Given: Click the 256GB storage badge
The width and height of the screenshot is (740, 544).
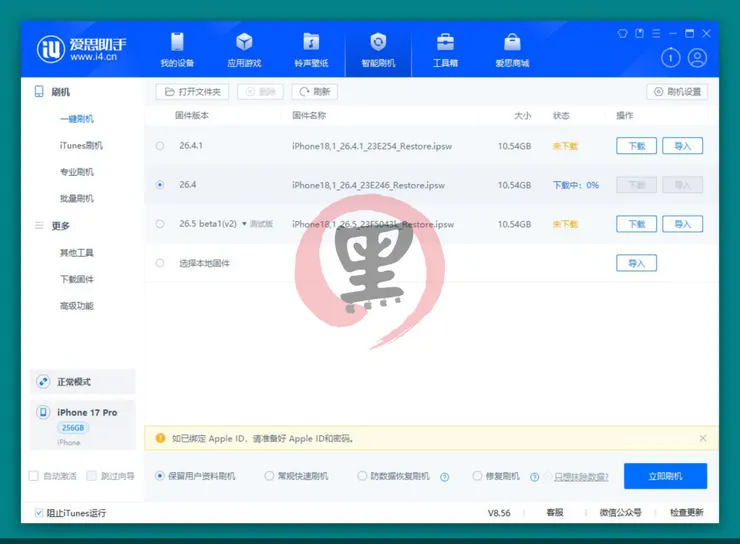Looking at the screenshot, I should point(73,428).
